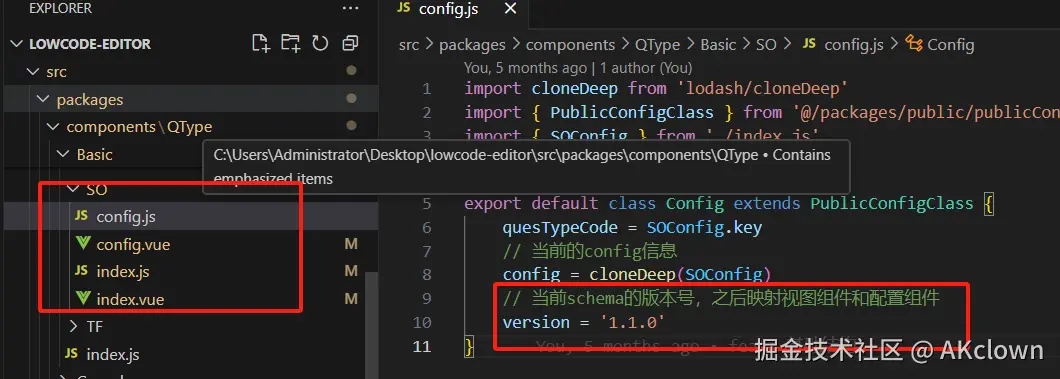Select Basic in the breadcrumb path
The height and width of the screenshot is (379, 1060).
[718, 45]
